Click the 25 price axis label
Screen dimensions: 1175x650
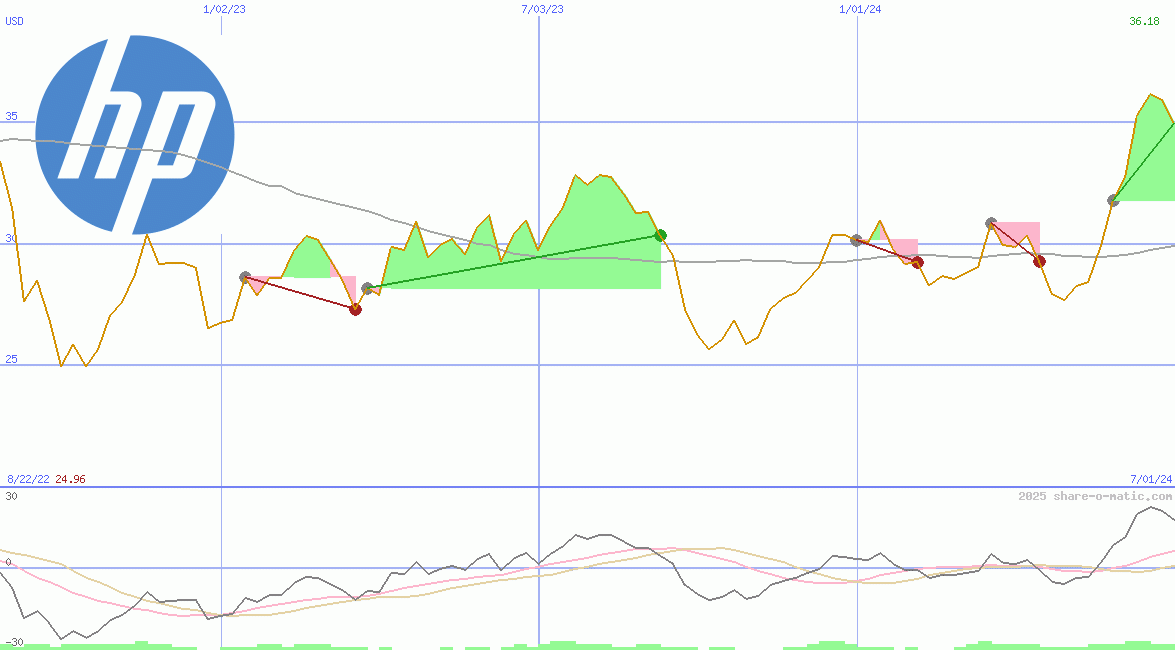pos(11,359)
